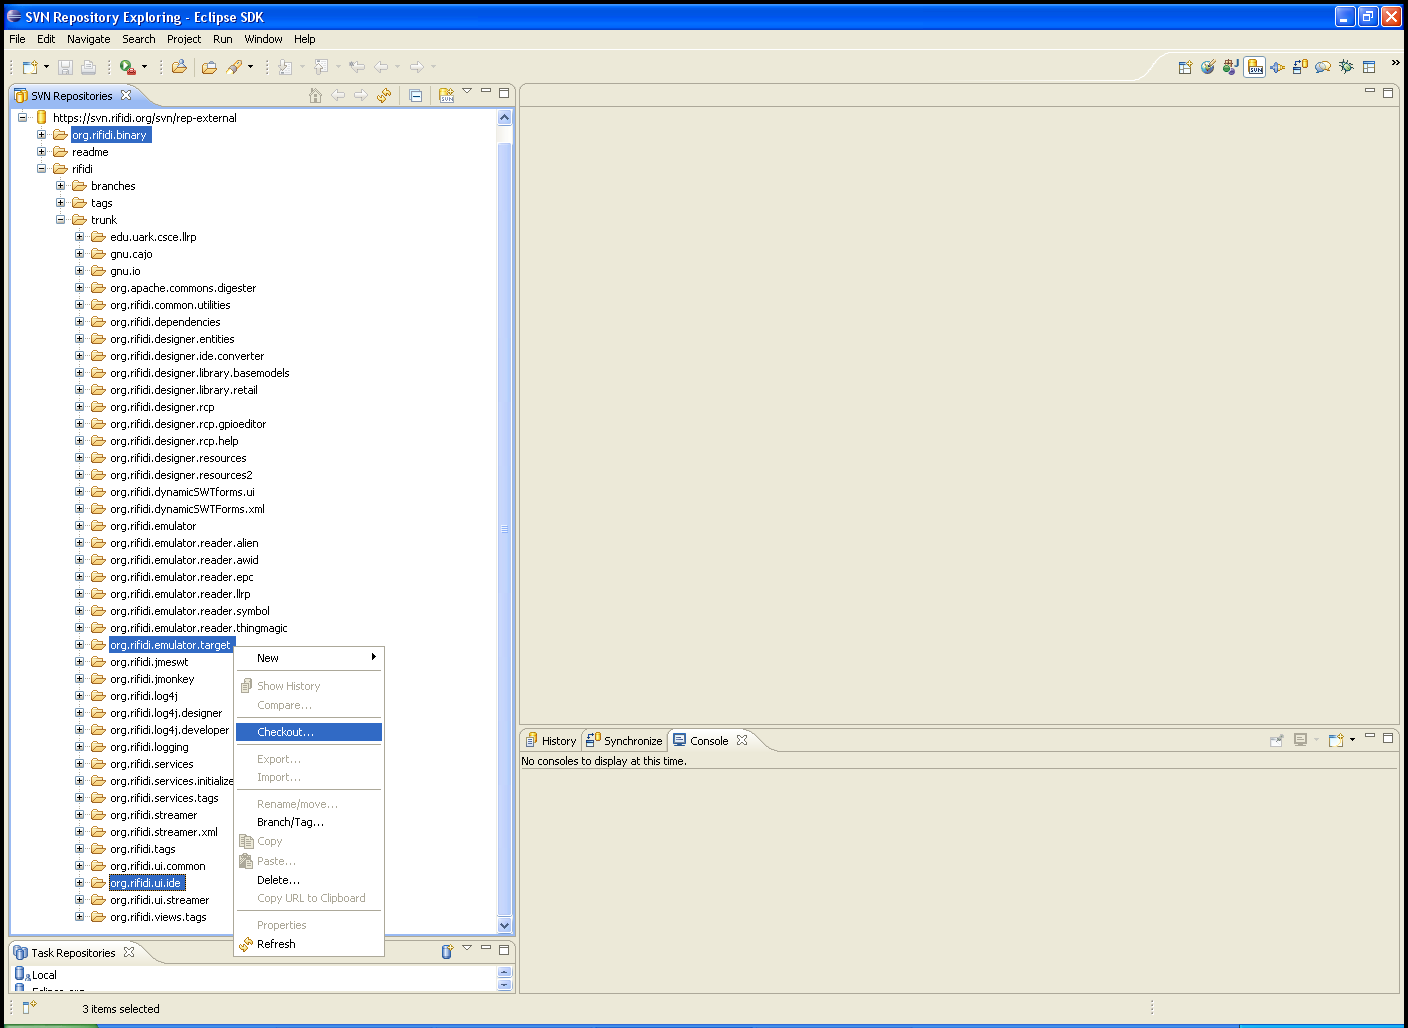Choose Delete... in the context menu
The width and height of the screenshot is (1408, 1028).
309,880
